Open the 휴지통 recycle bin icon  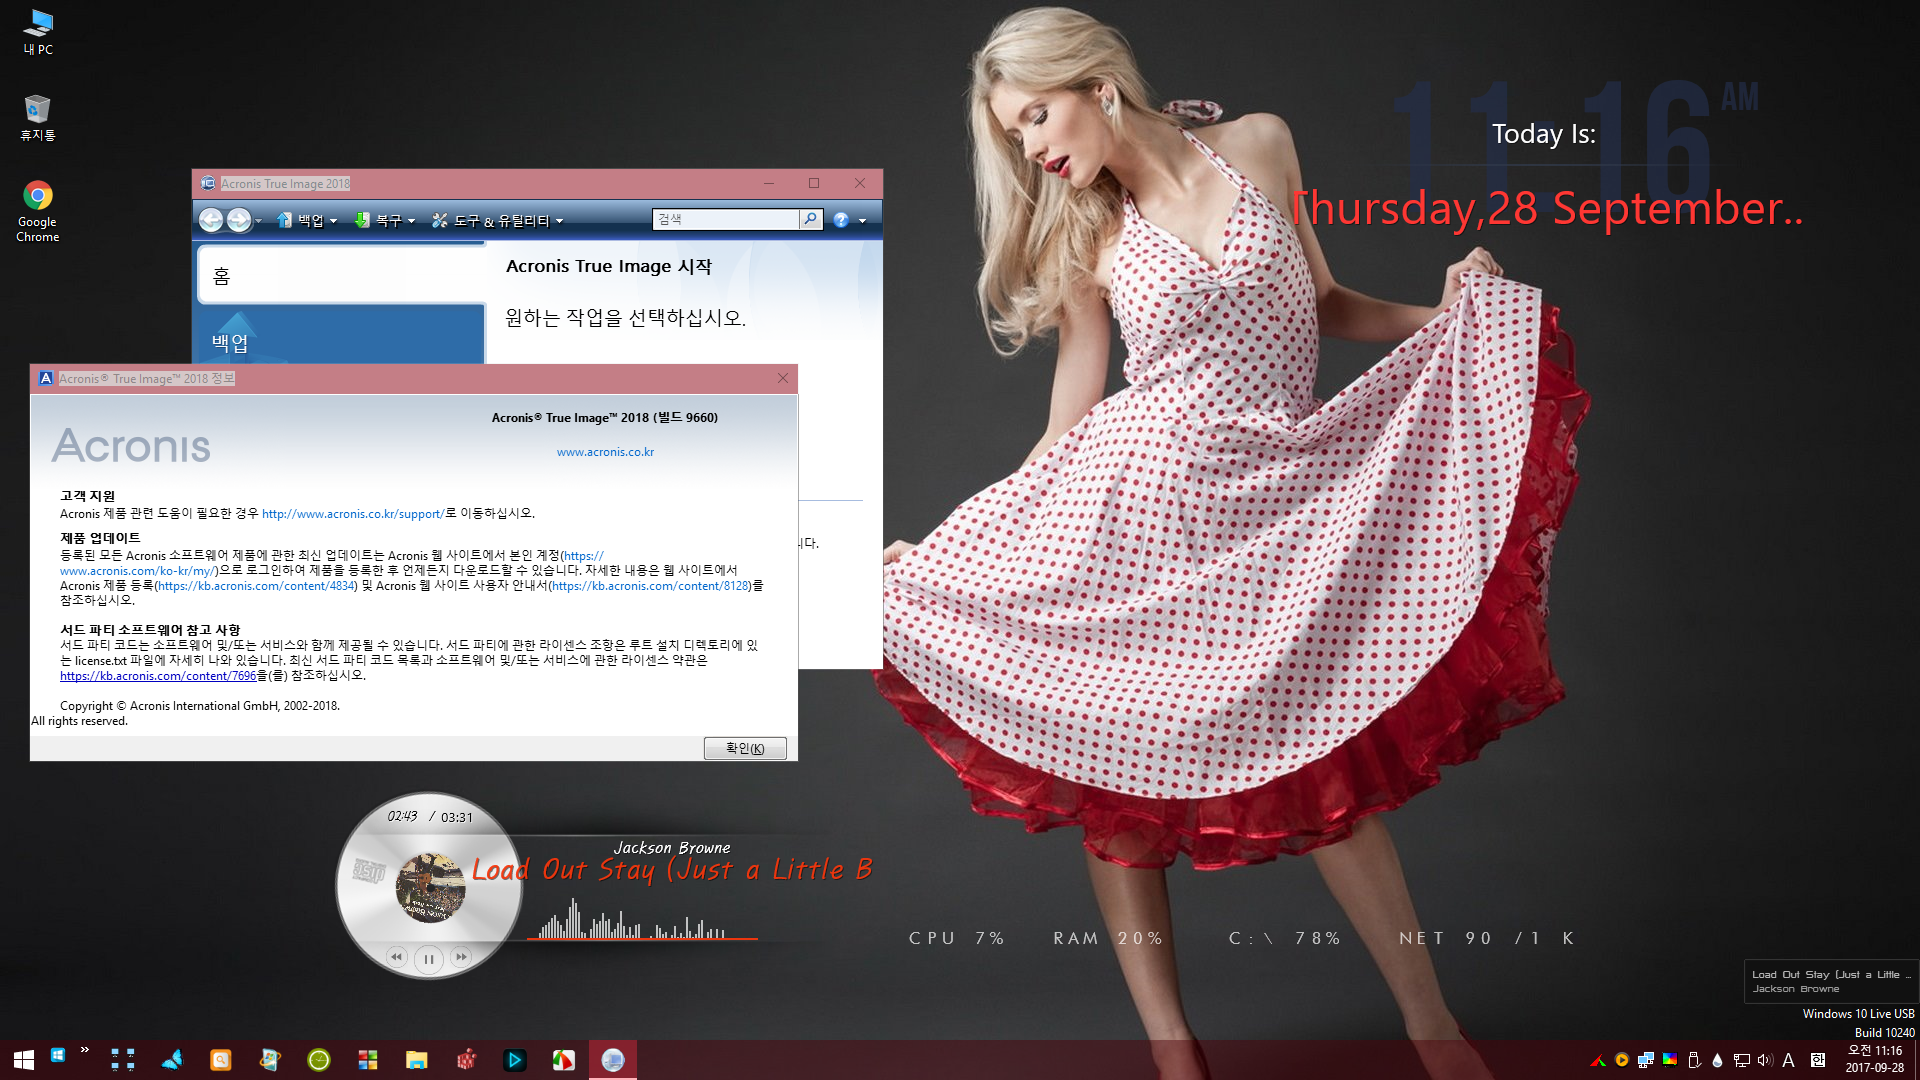[38, 118]
